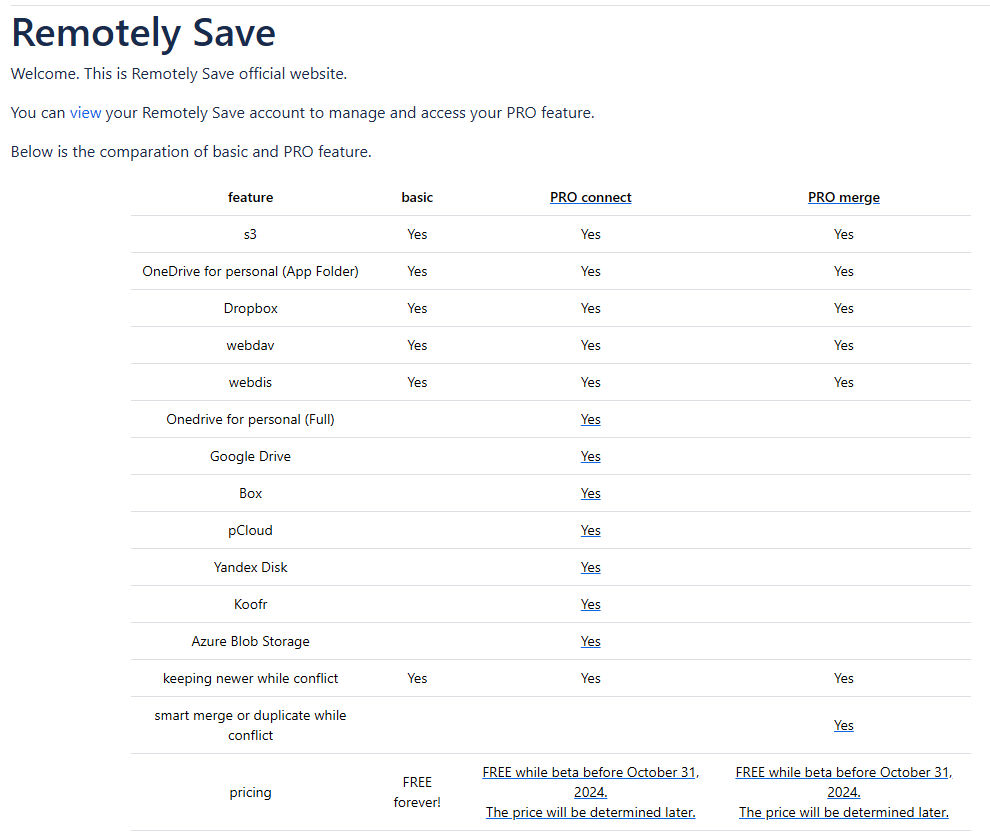
Task: Open the Koofr Yes link
Action: click(x=590, y=605)
